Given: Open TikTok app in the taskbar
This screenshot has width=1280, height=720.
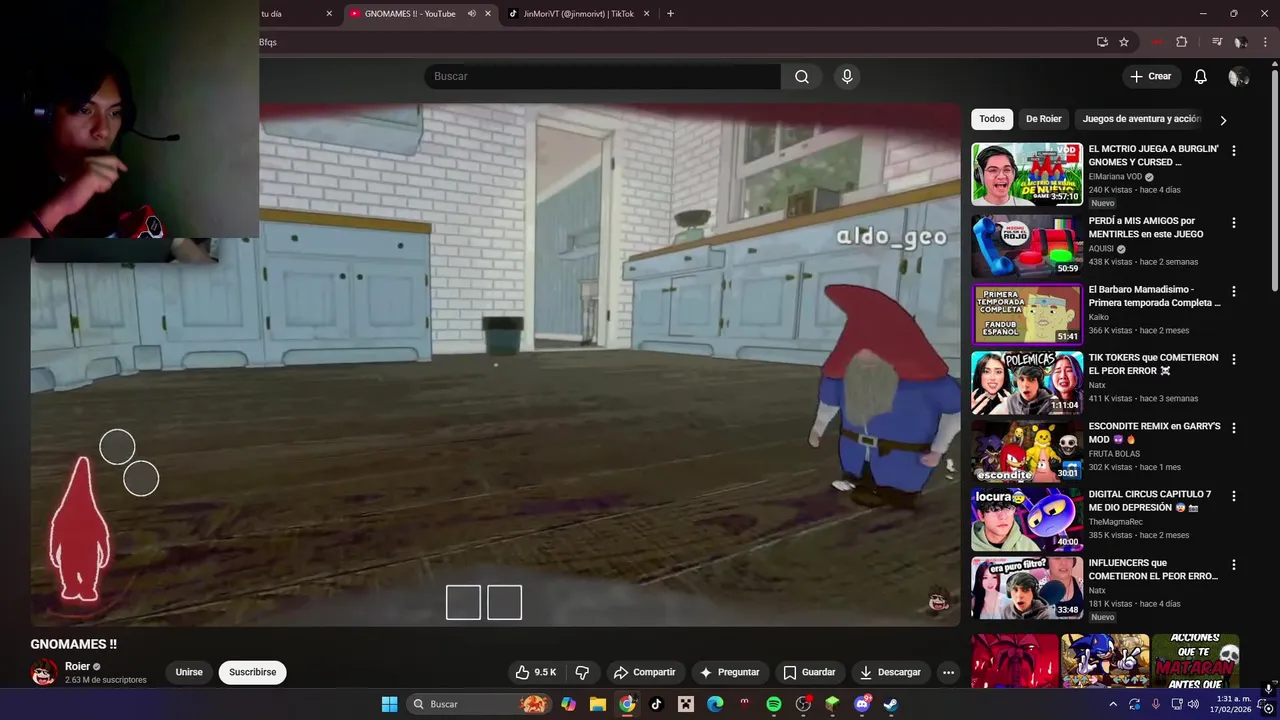Looking at the screenshot, I should [656, 704].
